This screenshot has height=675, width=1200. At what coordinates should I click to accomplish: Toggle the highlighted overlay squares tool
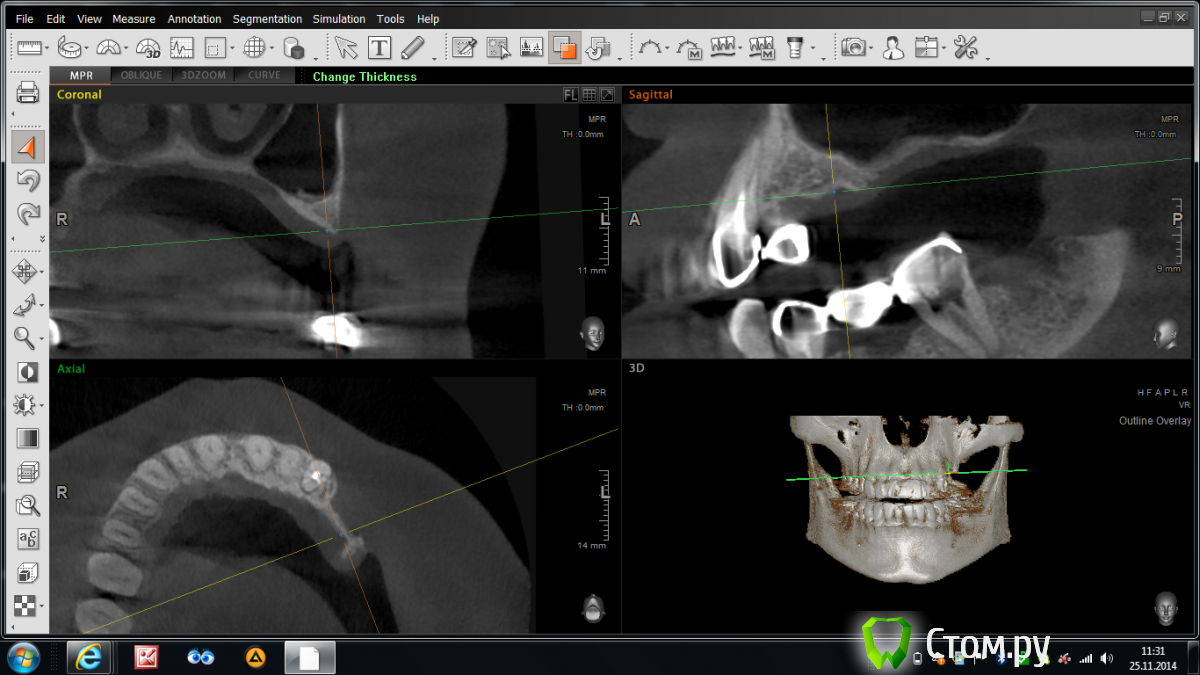click(564, 47)
